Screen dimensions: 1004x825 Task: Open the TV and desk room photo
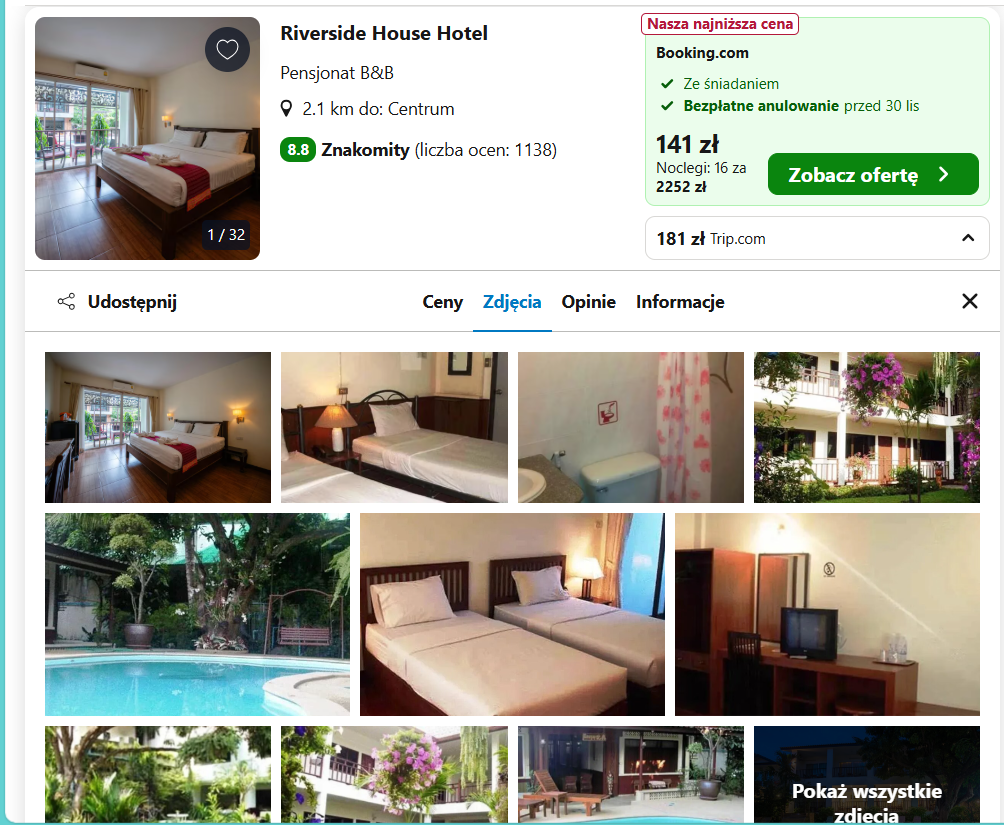(827, 614)
